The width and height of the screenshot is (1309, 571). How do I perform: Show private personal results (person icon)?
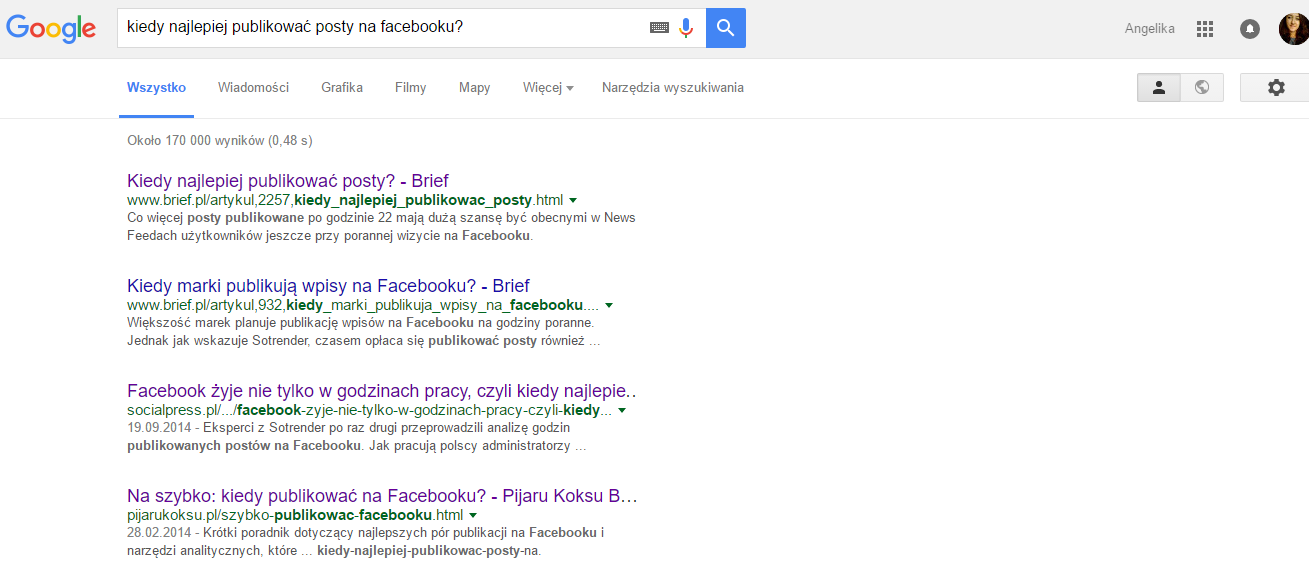click(x=1159, y=88)
